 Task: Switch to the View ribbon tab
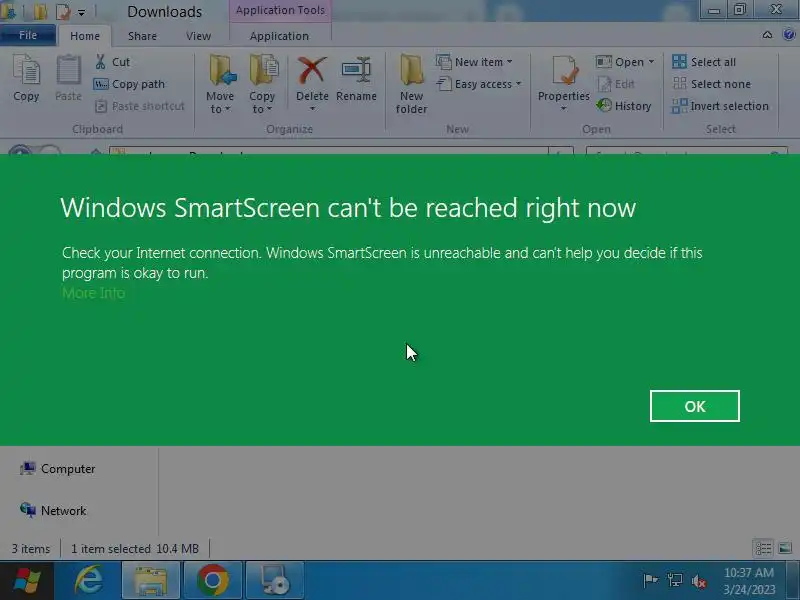pos(198,36)
